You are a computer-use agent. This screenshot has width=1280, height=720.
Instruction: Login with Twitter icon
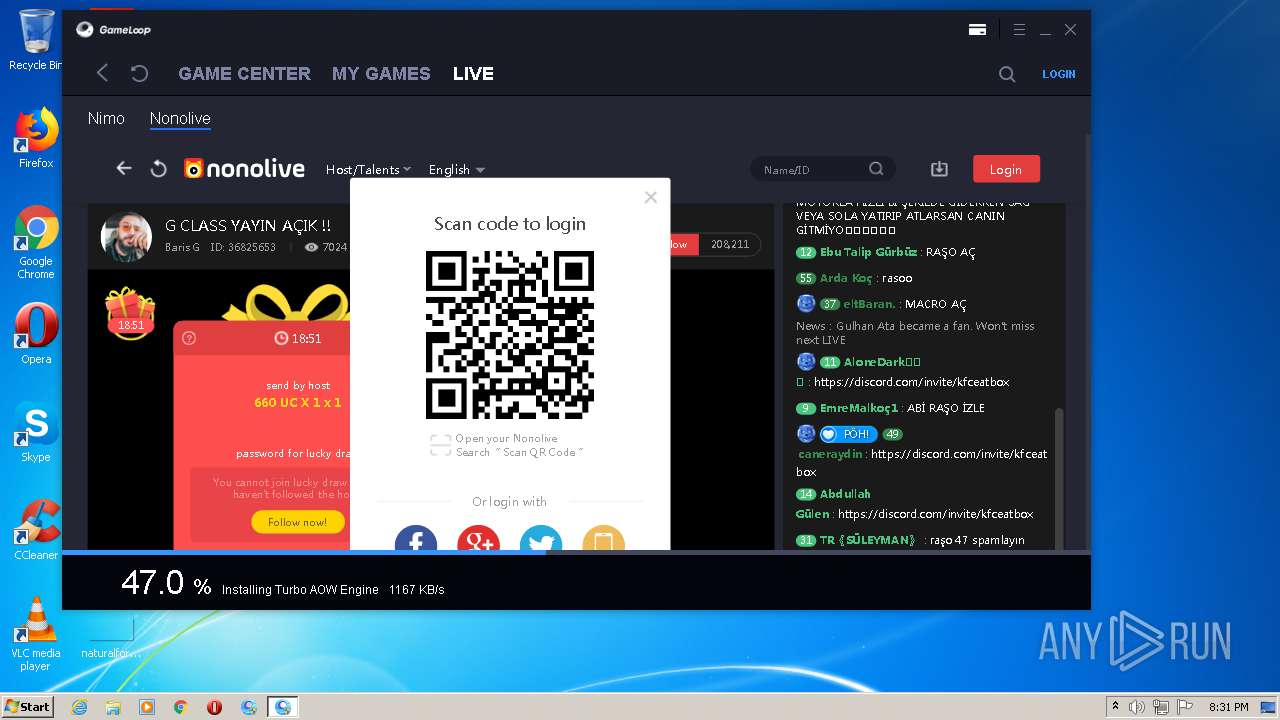pos(541,538)
